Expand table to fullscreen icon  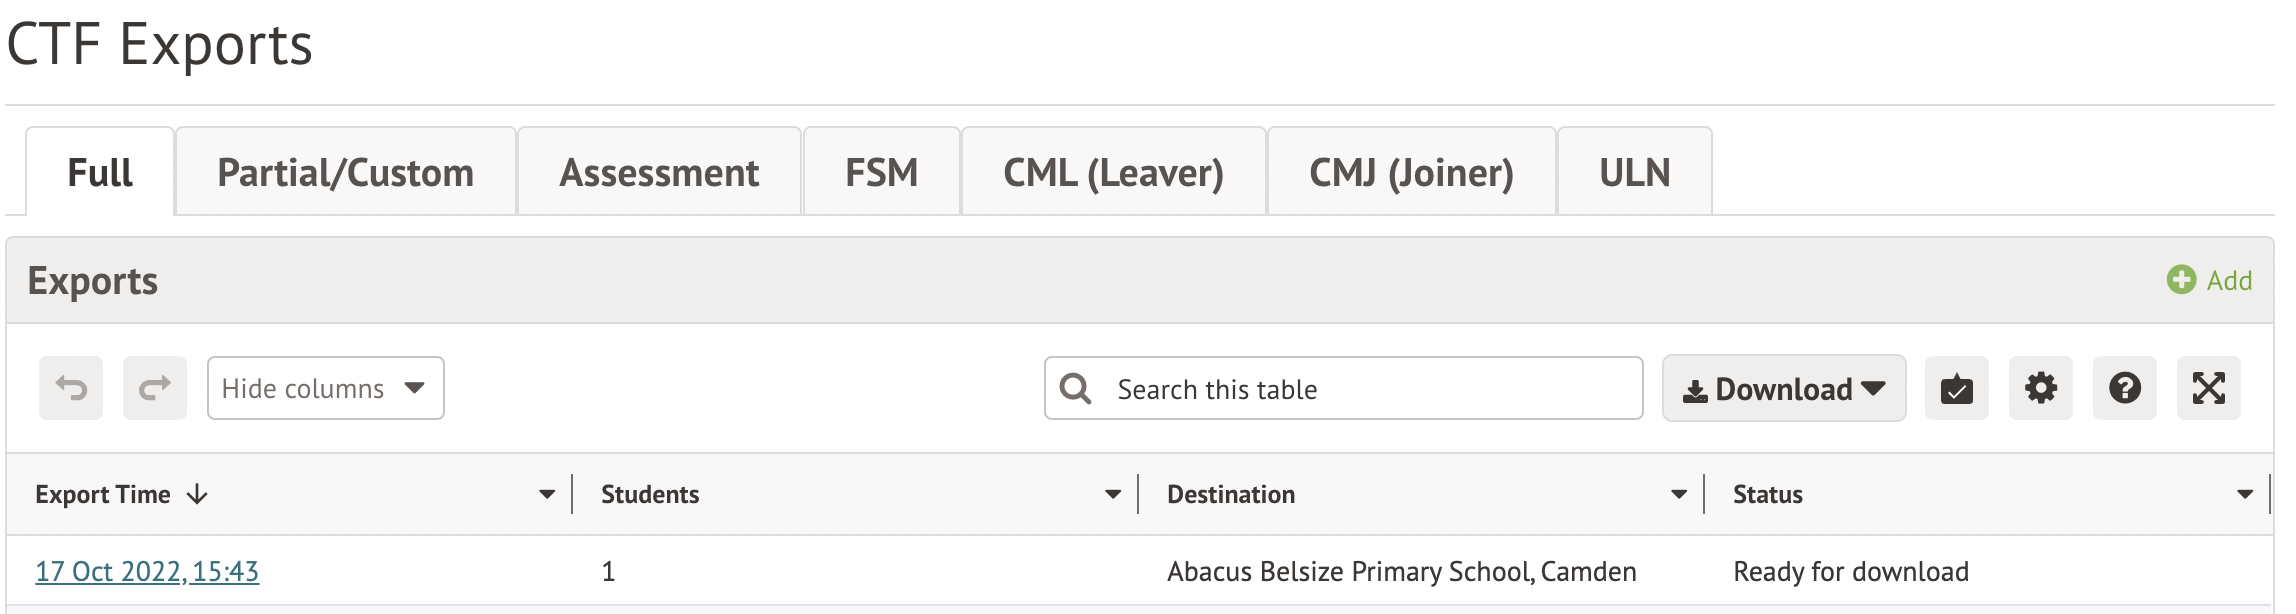click(2209, 388)
